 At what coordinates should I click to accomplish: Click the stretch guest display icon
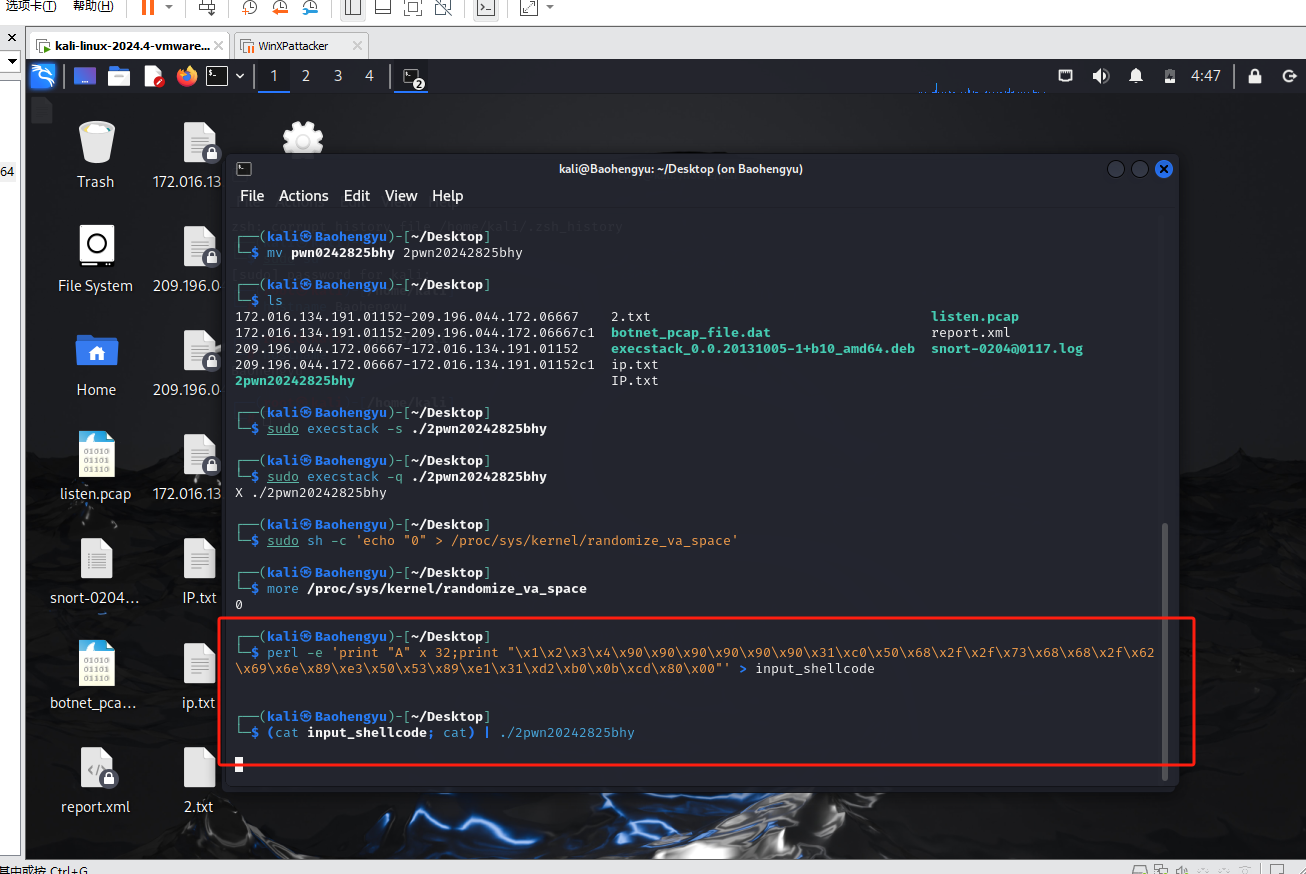coord(529,8)
